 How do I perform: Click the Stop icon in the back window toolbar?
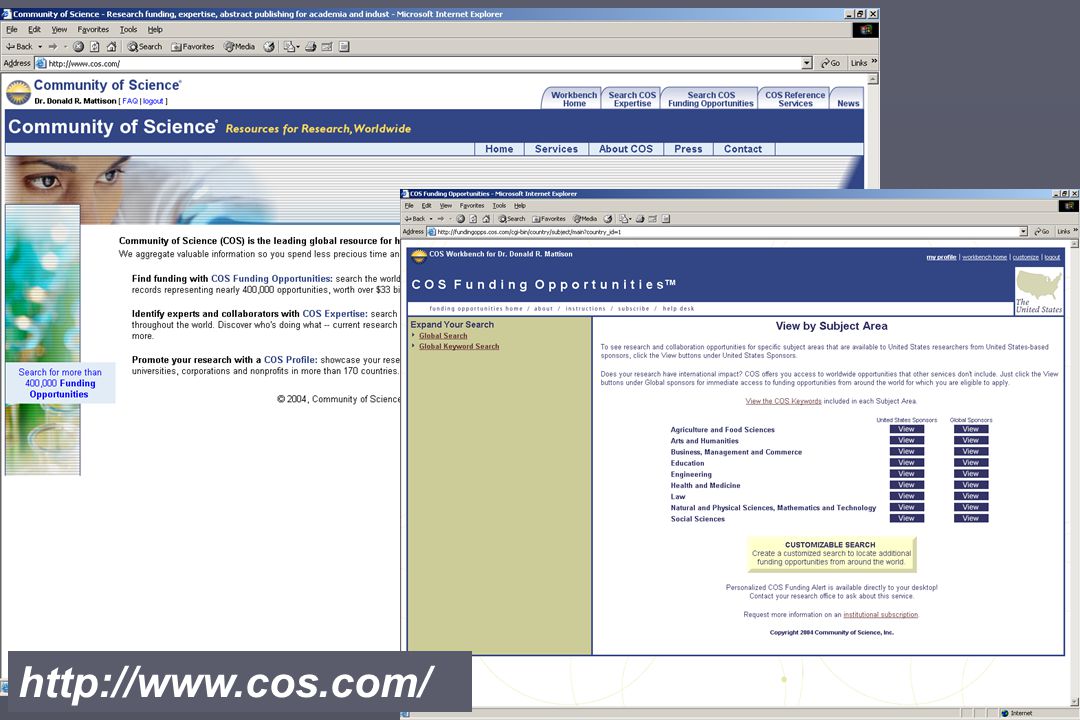[x=79, y=47]
